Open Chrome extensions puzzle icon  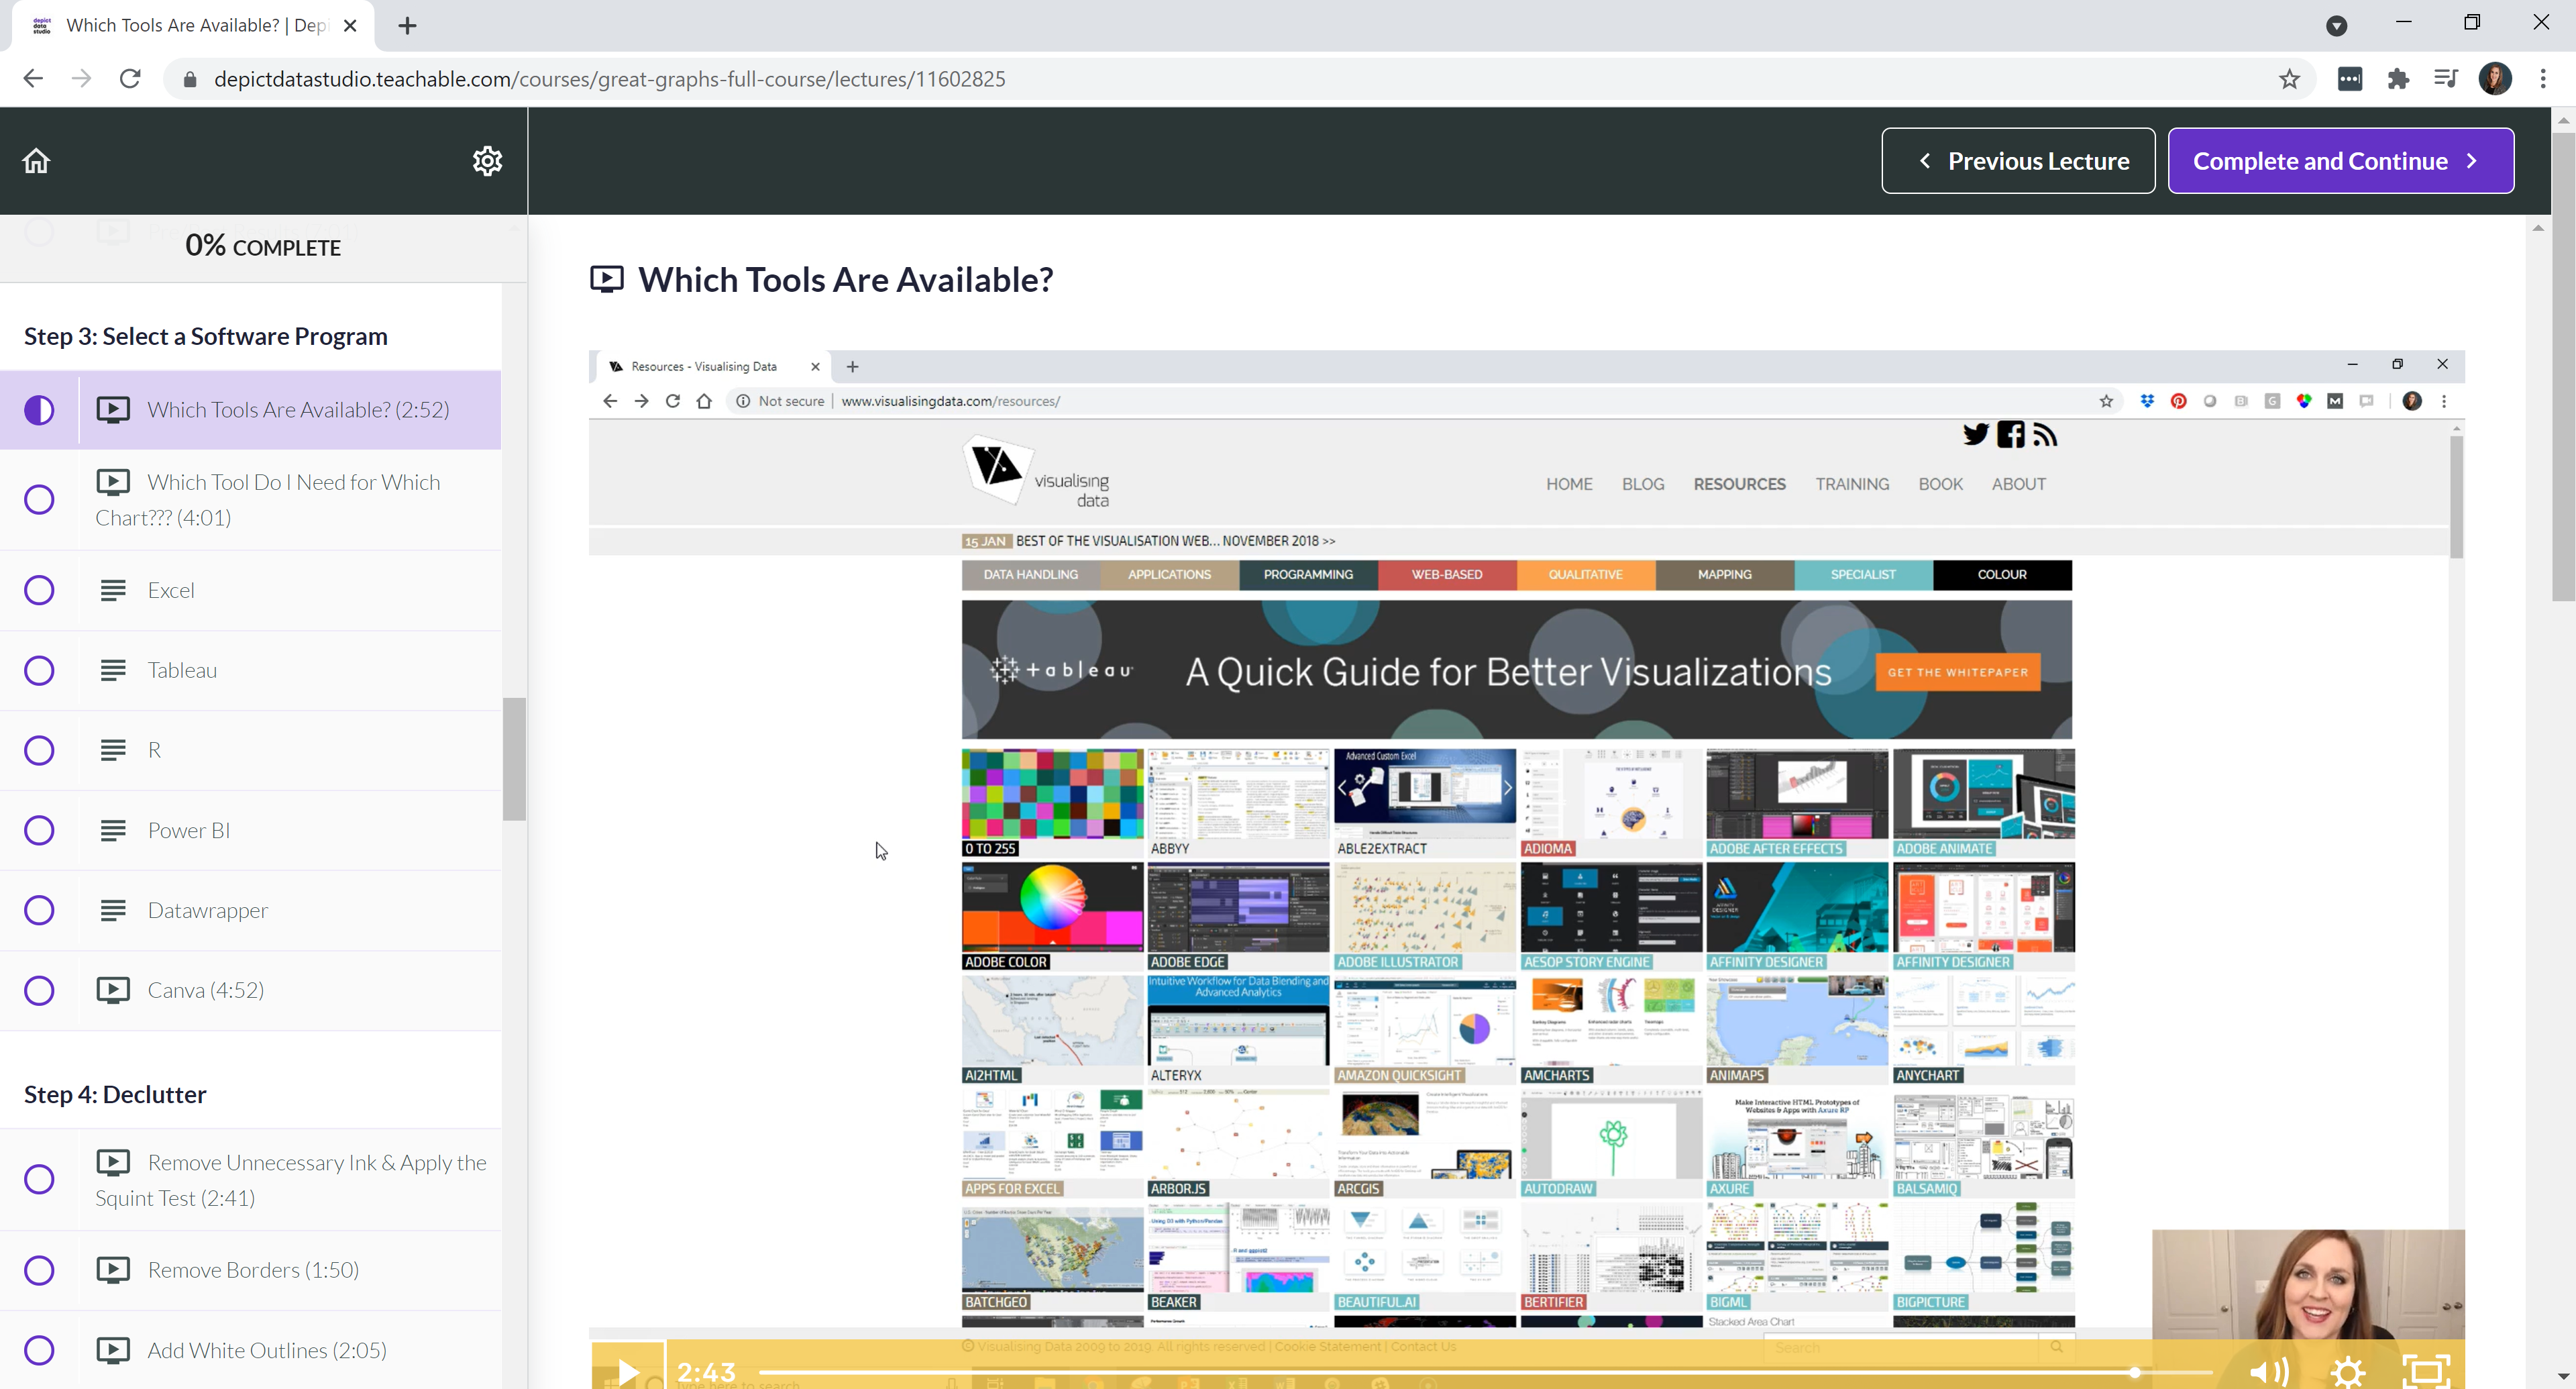[x=2398, y=79]
